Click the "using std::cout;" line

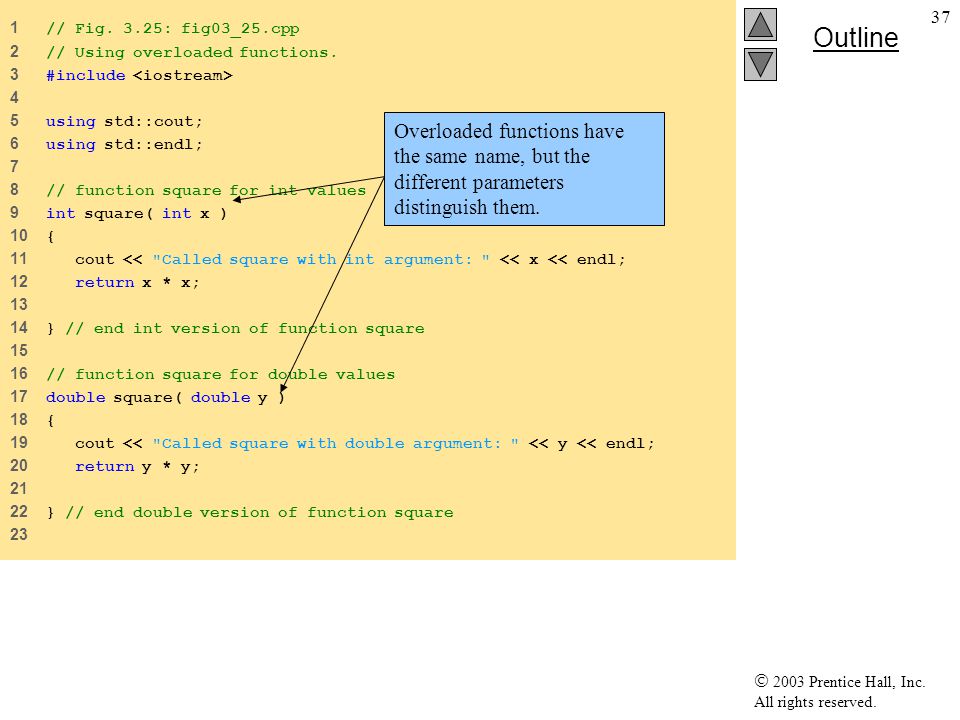pyautogui.click(x=124, y=121)
